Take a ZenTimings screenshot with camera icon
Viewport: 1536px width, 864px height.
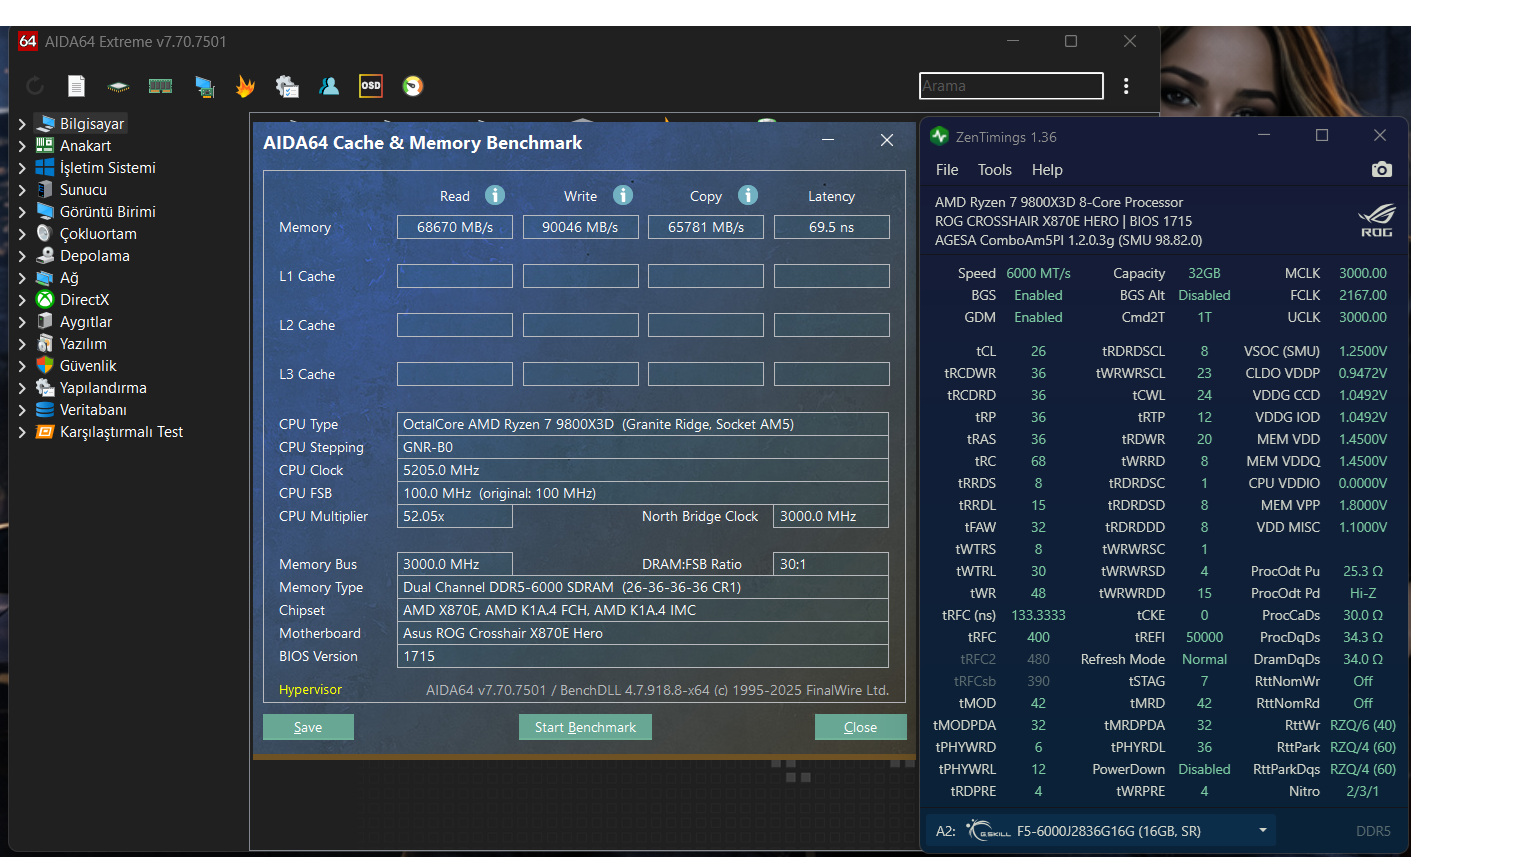[1382, 170]
